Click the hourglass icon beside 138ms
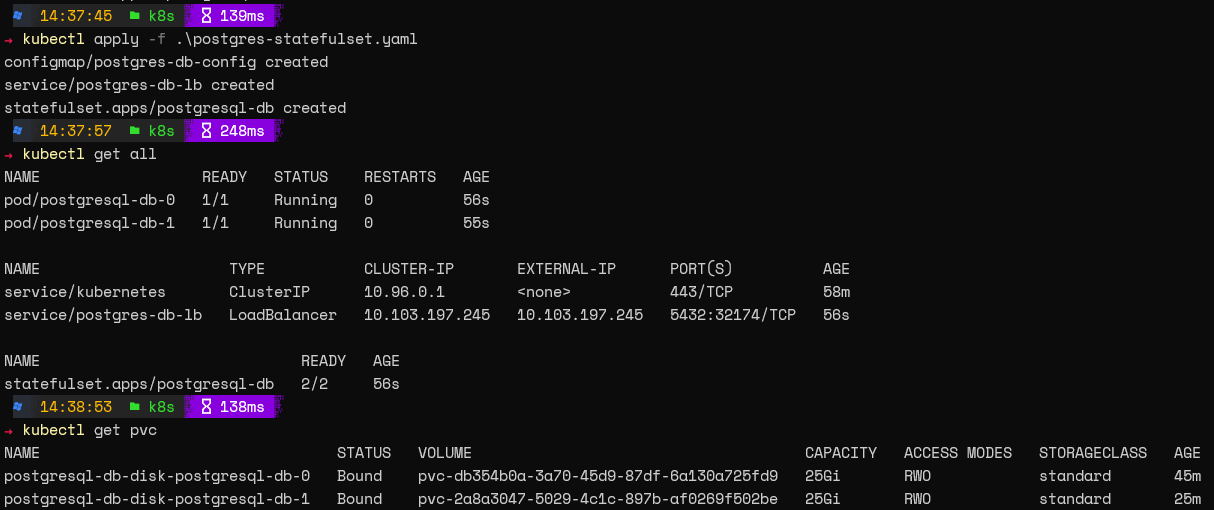Image resolution: width=1214 pixels, height=510 pixels. 207,407
